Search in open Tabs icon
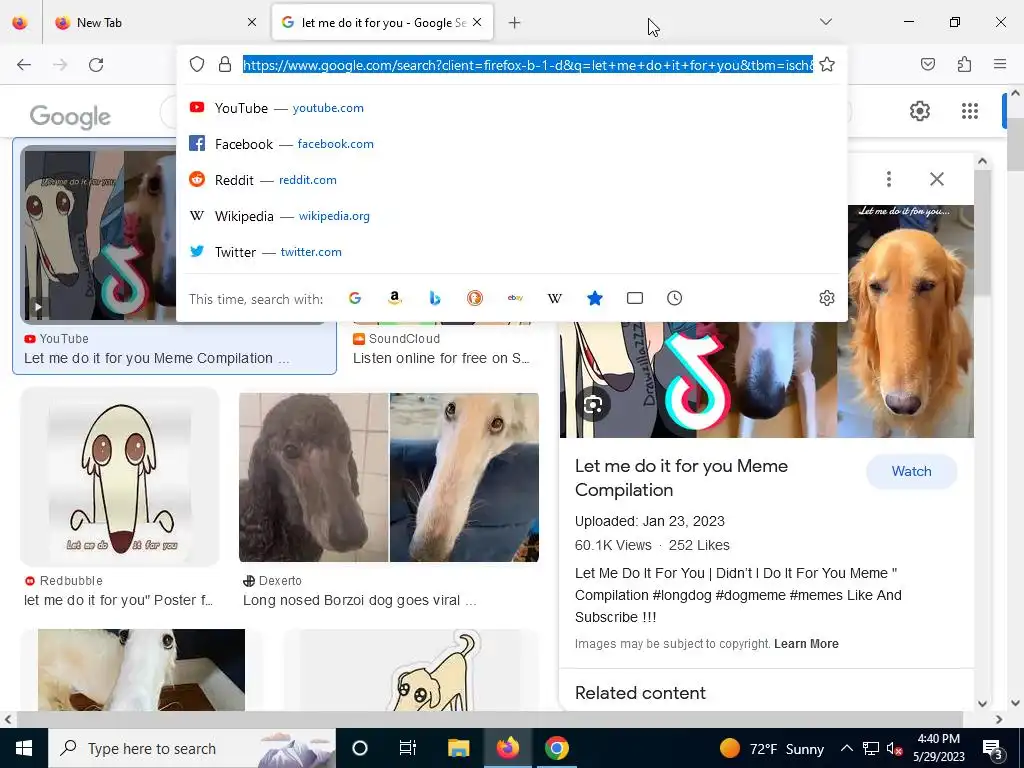1024x768 pixels. tap(635, 298)
